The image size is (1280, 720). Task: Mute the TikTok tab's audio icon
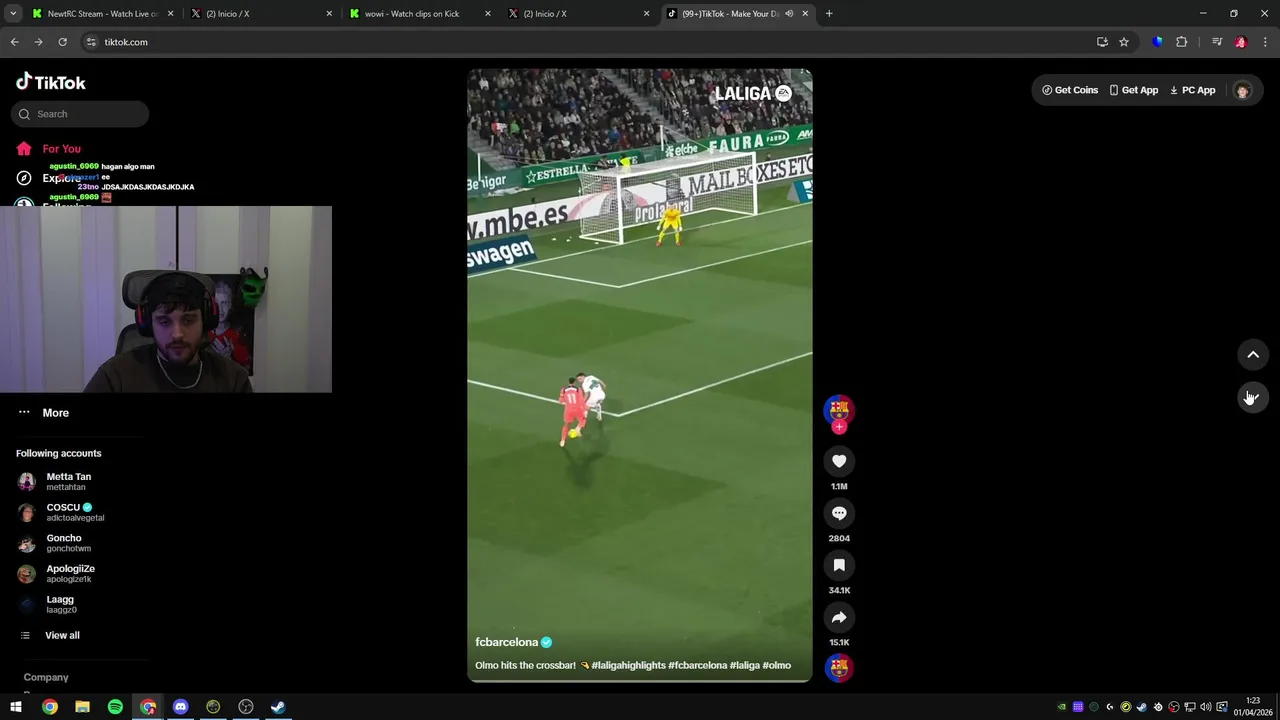[789, 14]
